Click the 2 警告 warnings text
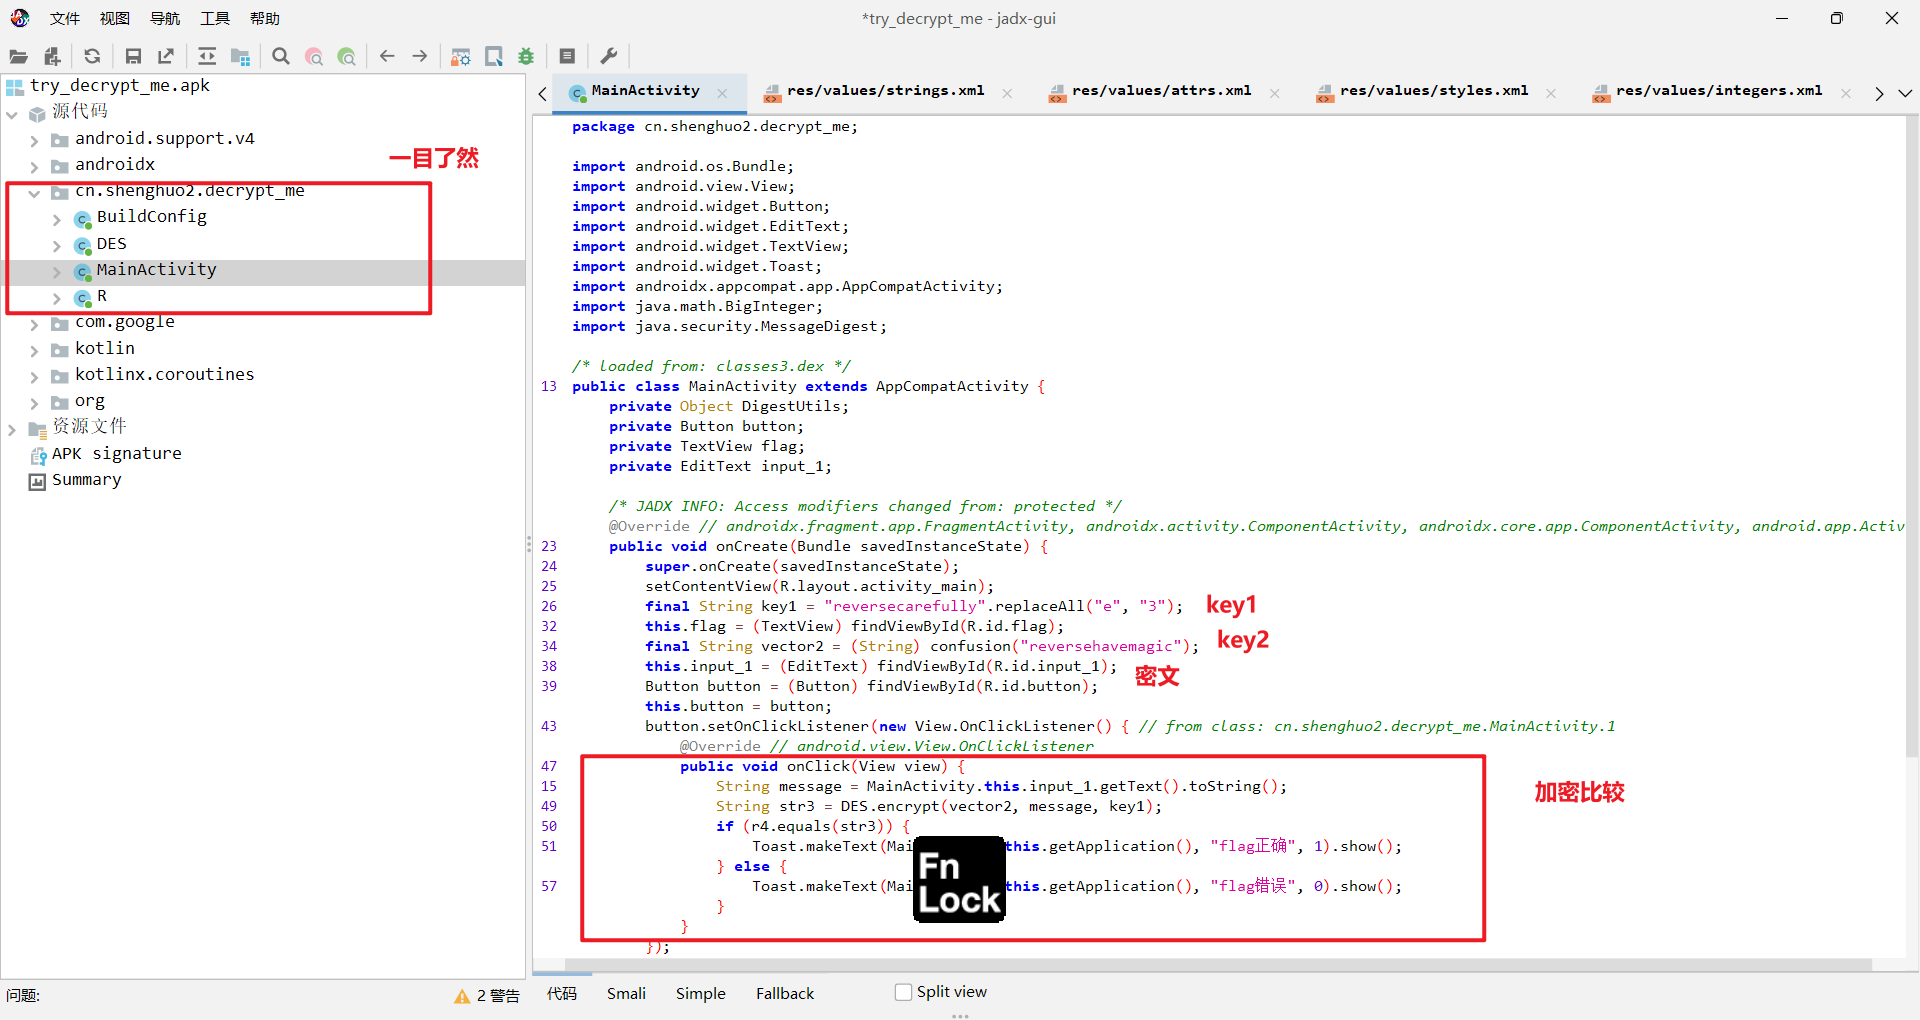 [498, 996]
